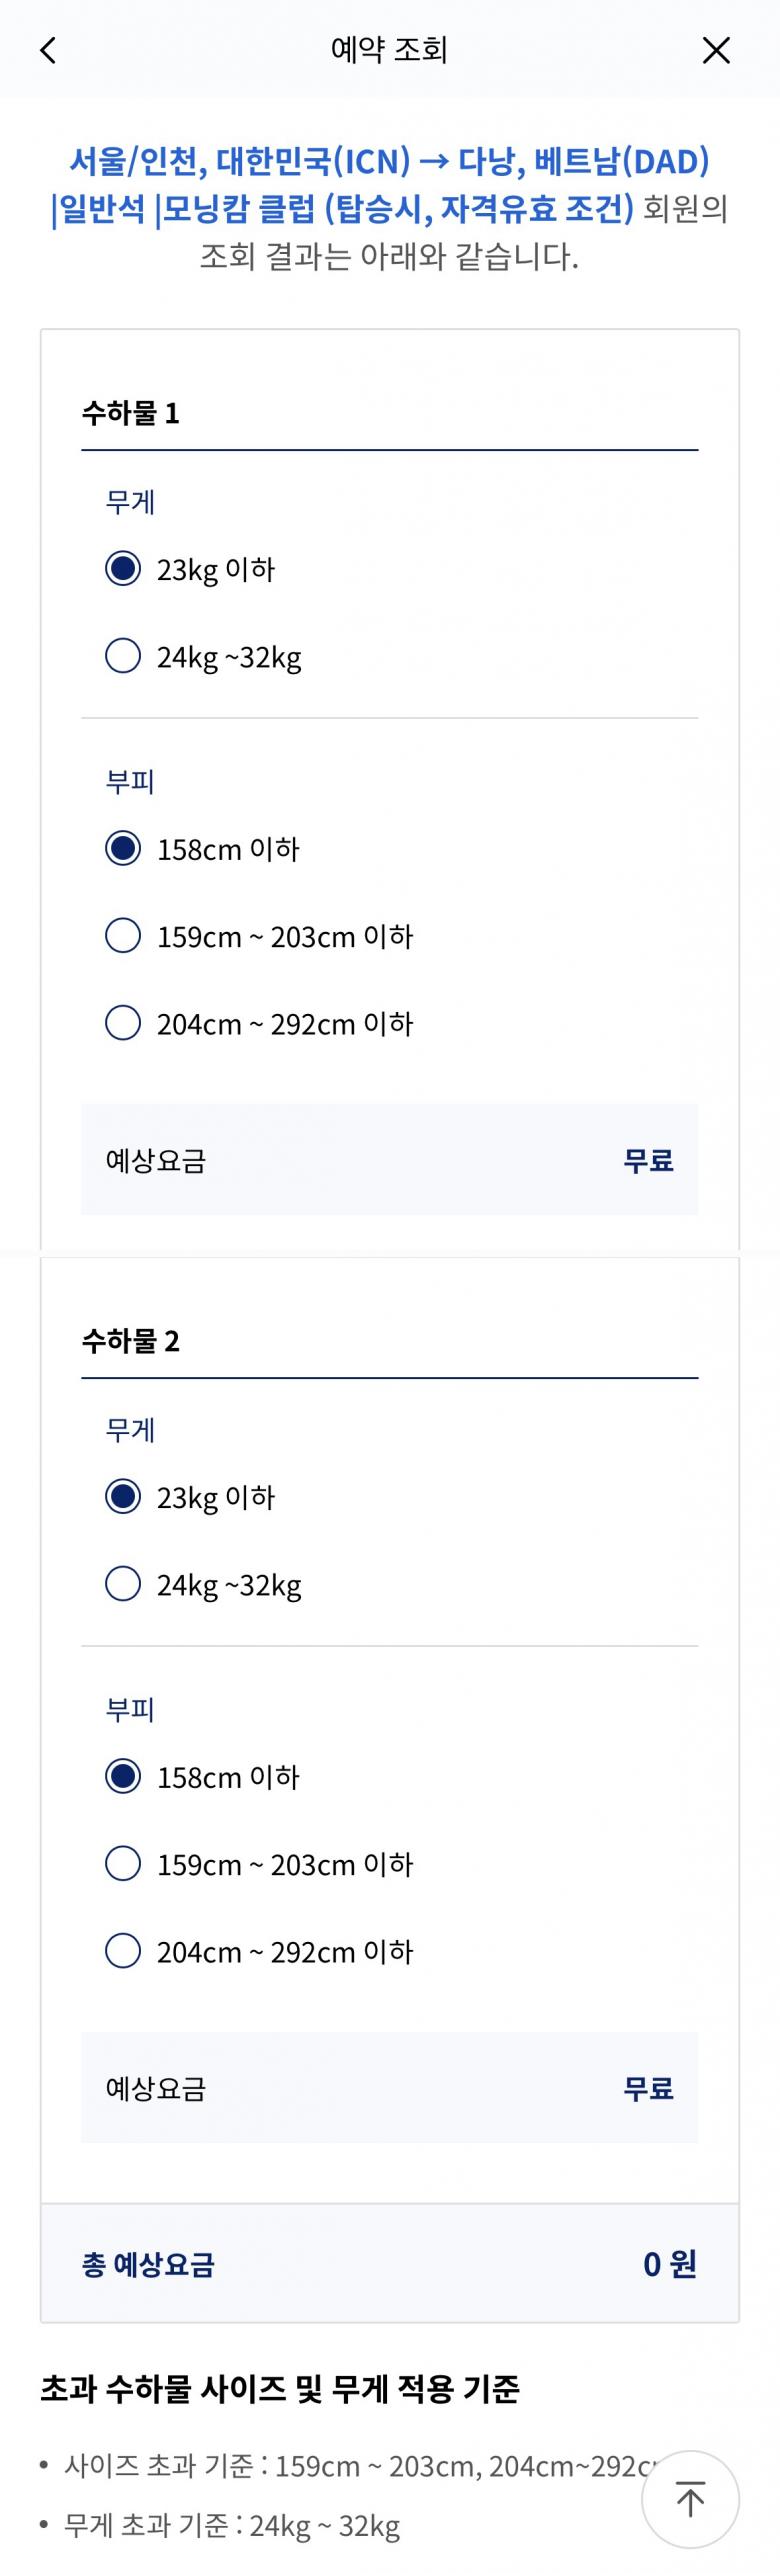
Task: Tap the scroll-to-top arrow button
Action: tap(690, 2499)
